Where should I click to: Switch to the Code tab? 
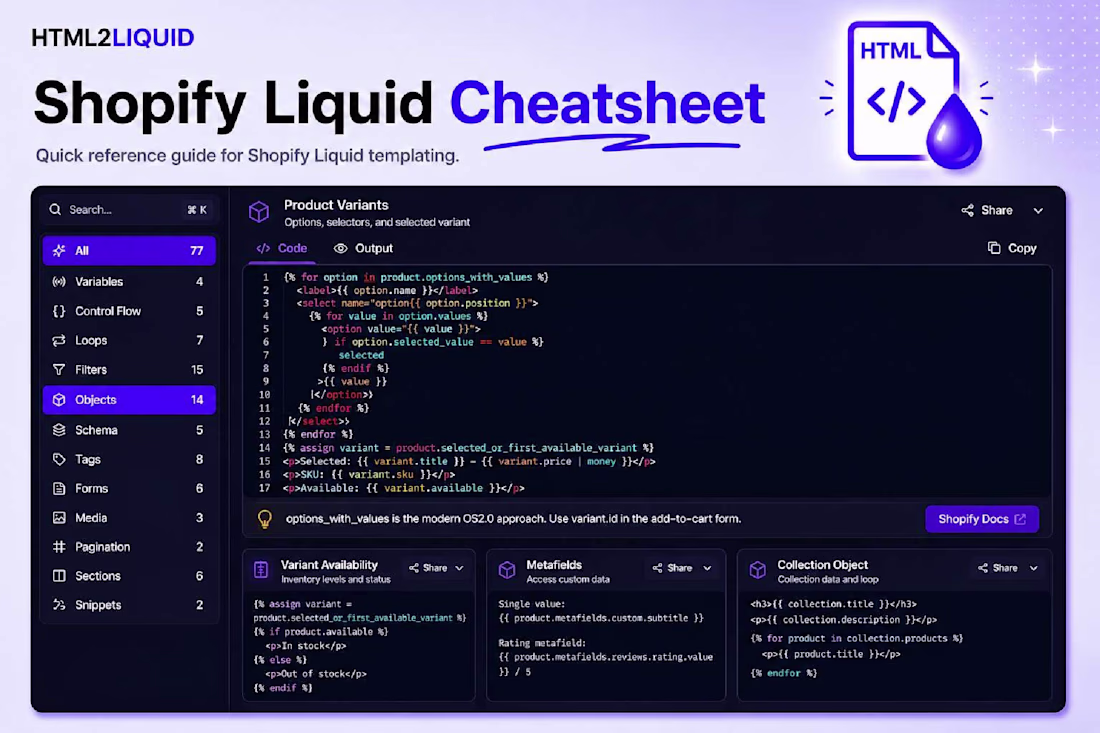click(281, 248)
